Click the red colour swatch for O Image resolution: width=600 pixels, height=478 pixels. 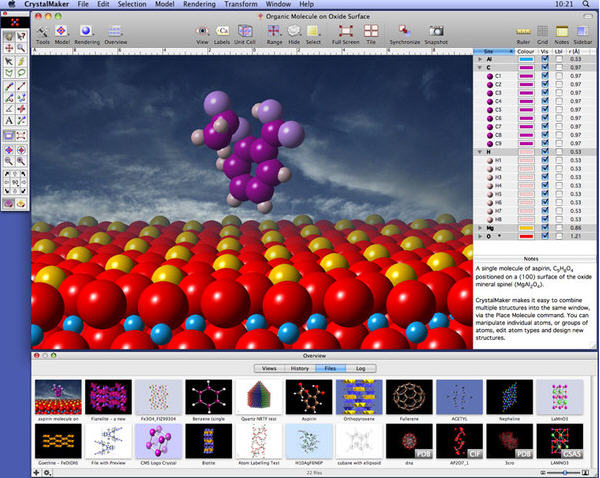tap(524, 238)
